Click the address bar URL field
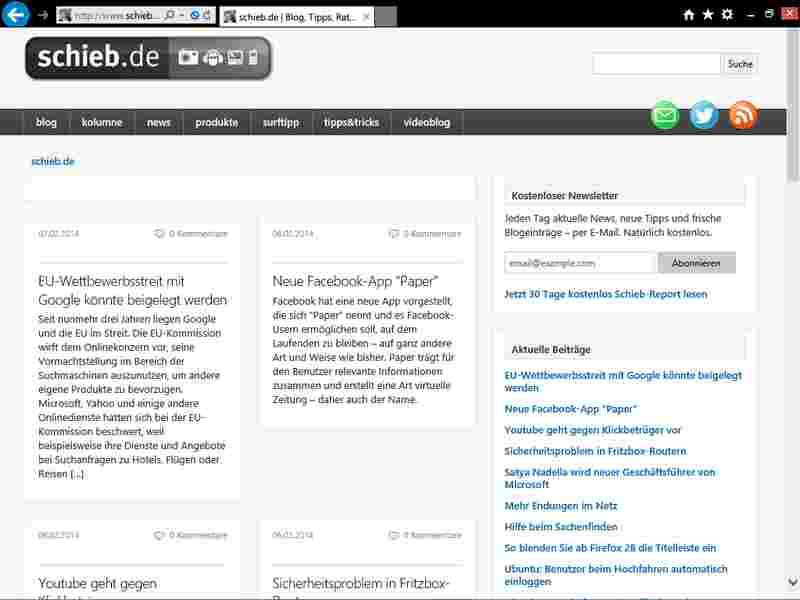The height and width of the screenshot is (600, 800). [117, 16]
